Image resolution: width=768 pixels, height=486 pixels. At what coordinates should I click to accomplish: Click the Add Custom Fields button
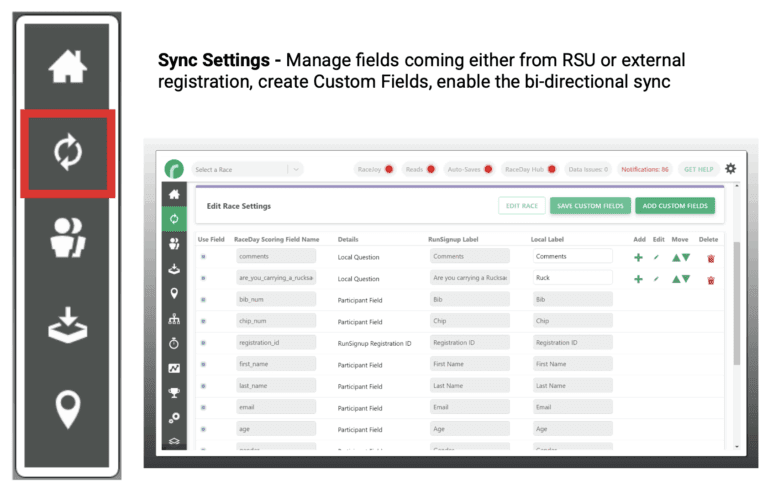pos(675,206)
